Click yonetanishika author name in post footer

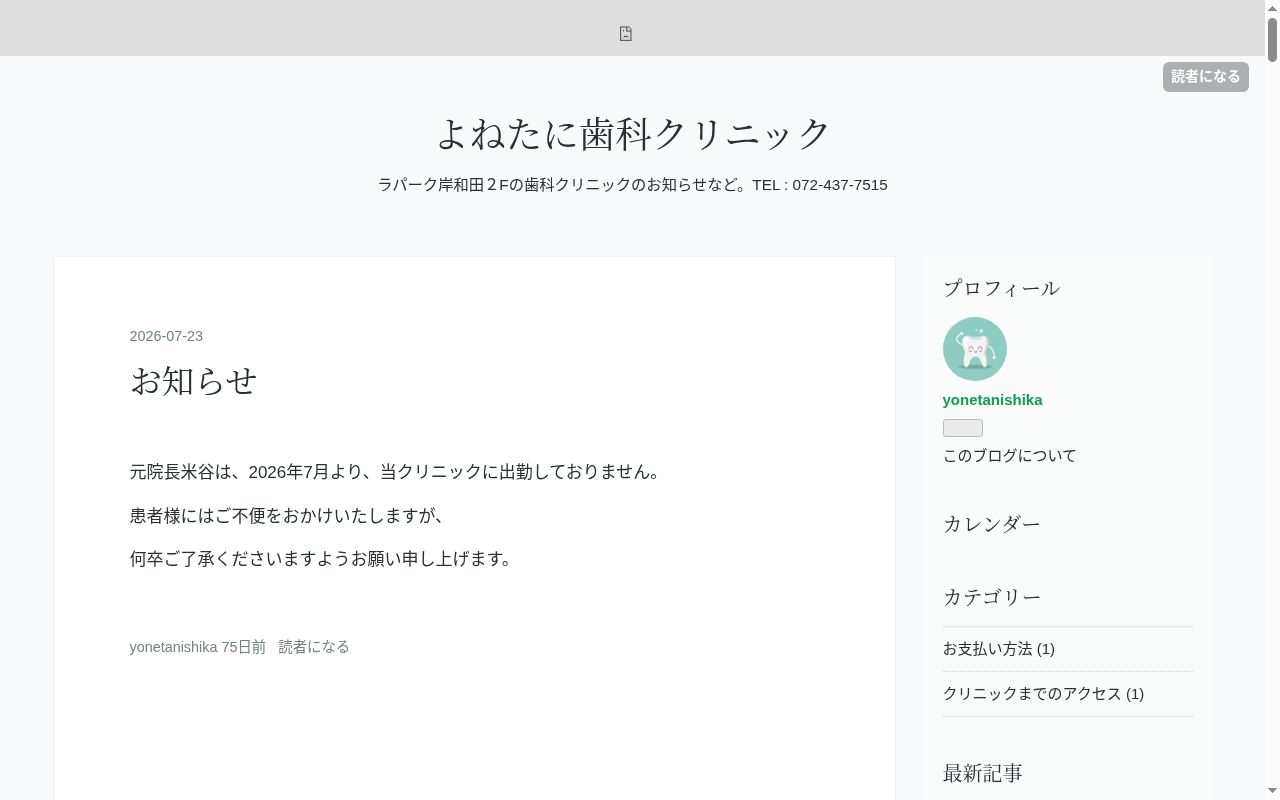[x=173, y=647]
